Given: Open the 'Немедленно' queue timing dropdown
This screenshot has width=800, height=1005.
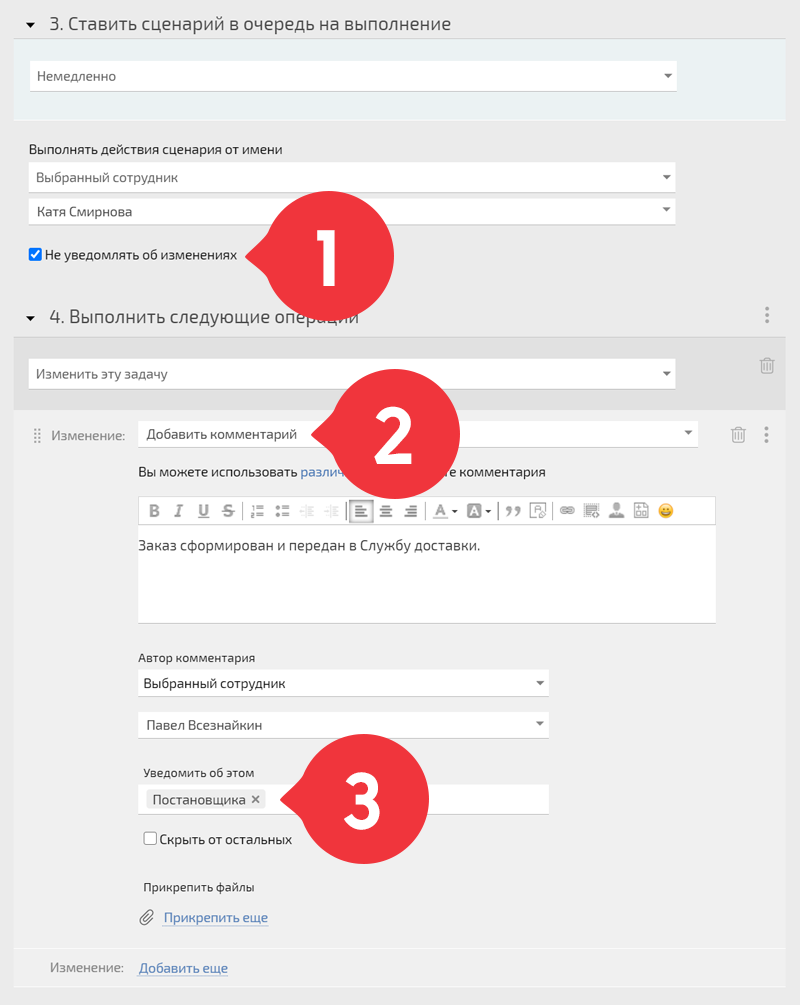Looking at the screenshot, I should 353,76.
